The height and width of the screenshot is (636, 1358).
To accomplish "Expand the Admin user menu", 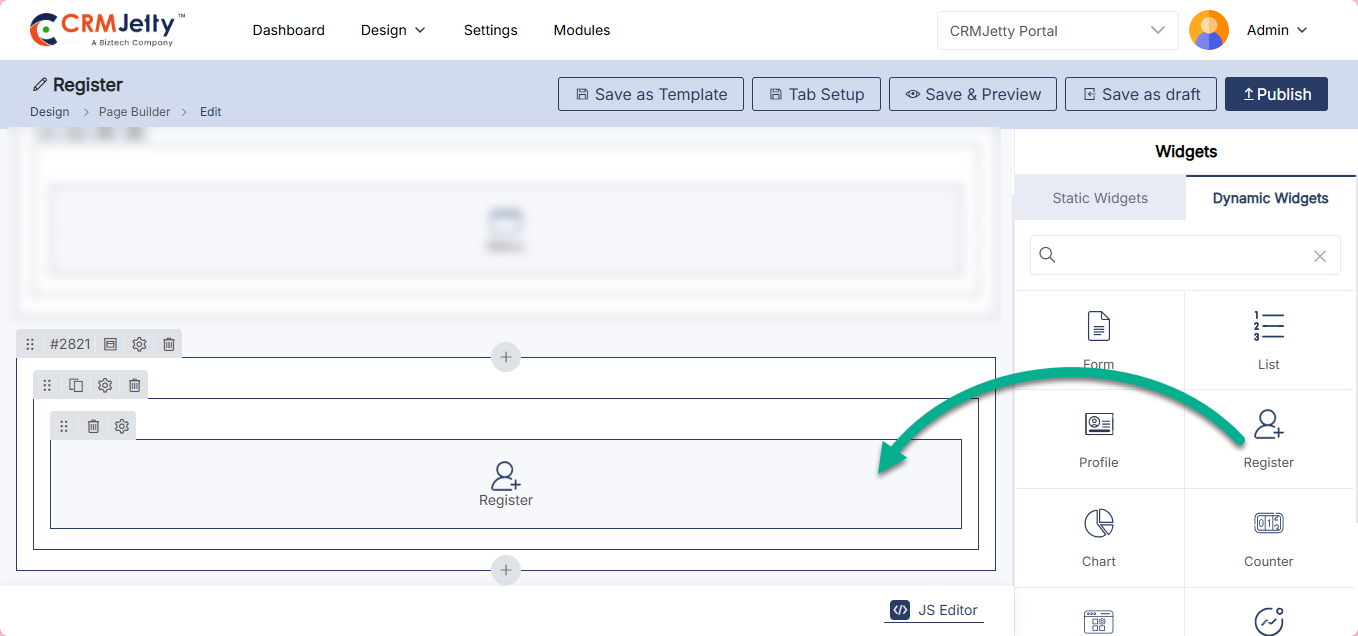I will point(1277,30).
